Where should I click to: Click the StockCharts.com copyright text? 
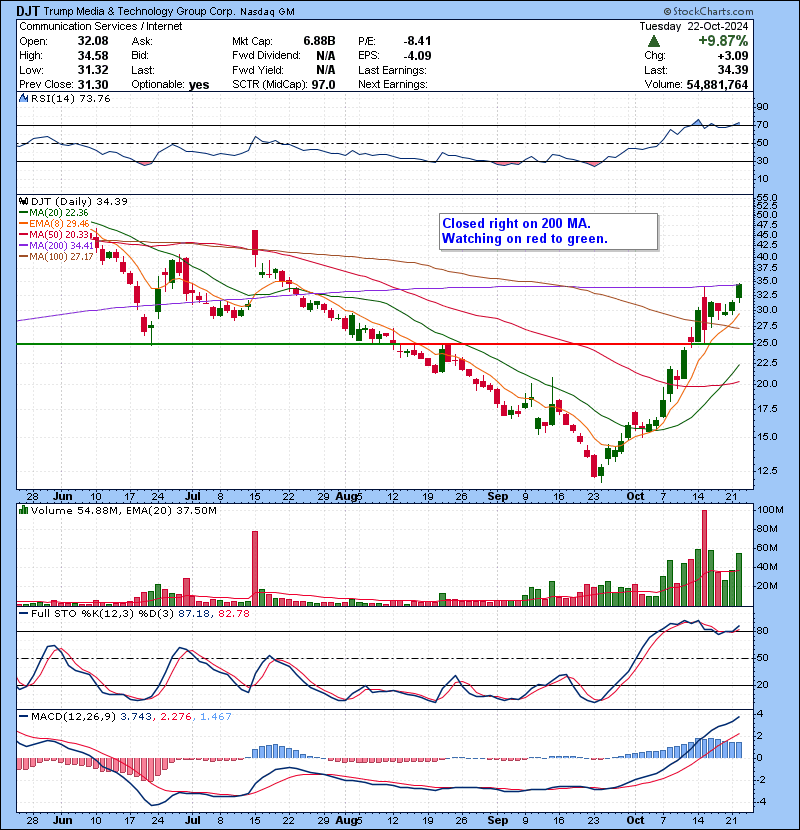pyautogui.click(x=708, y=11)
